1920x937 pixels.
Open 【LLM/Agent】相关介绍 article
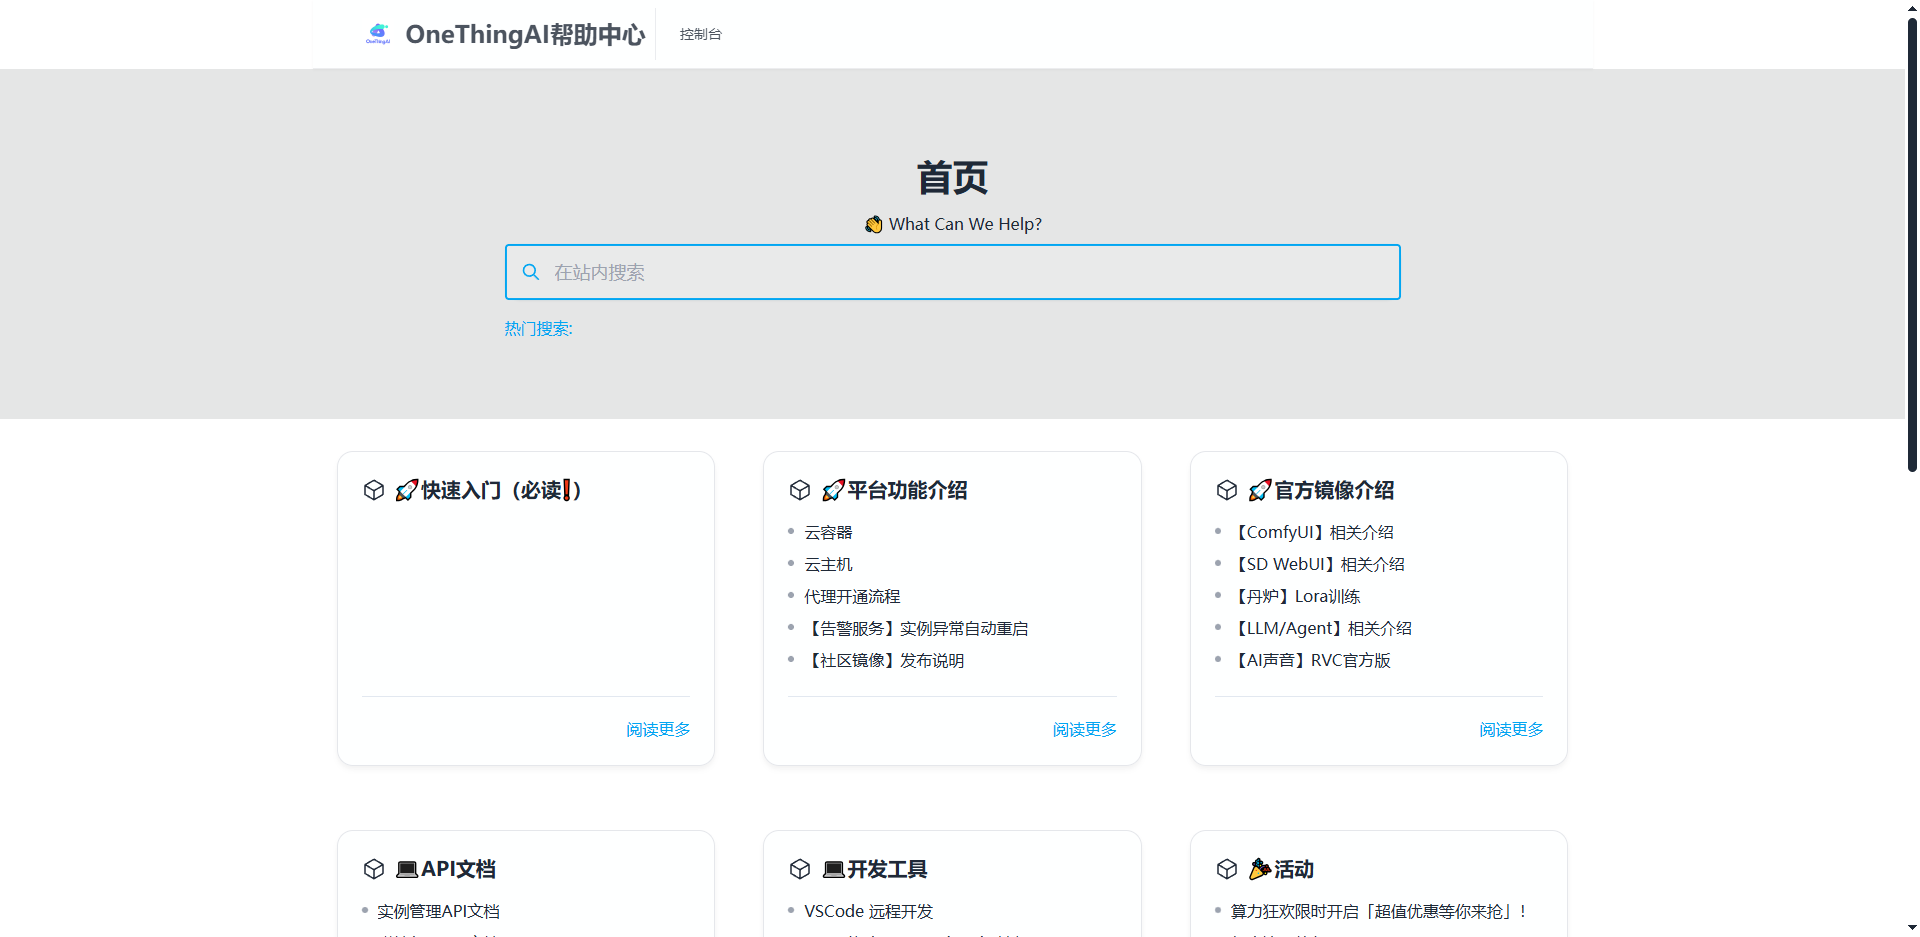[x=1321, y=629]
